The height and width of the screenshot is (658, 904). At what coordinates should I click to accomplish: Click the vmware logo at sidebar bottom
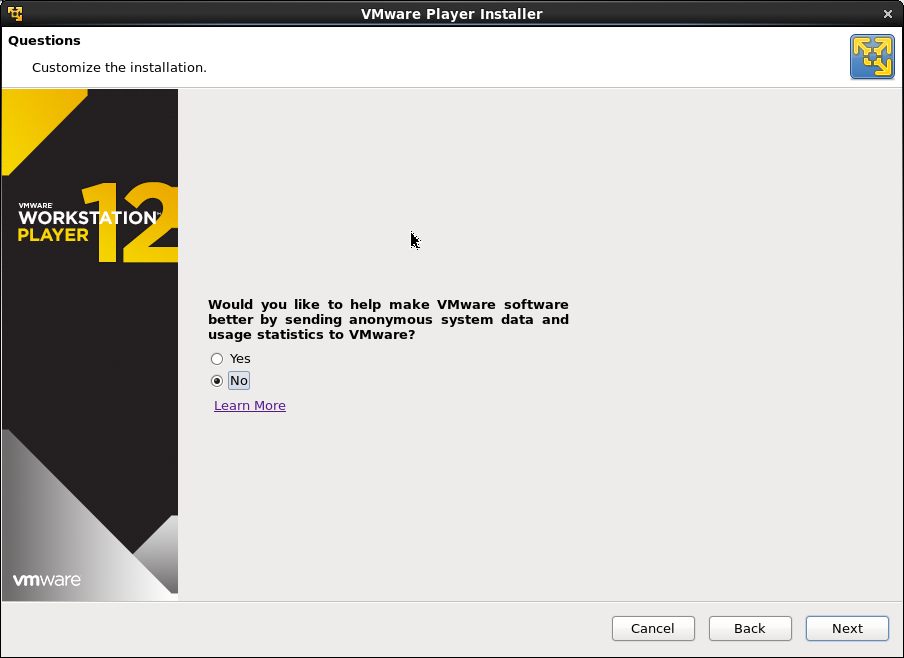tap(47, 580)
